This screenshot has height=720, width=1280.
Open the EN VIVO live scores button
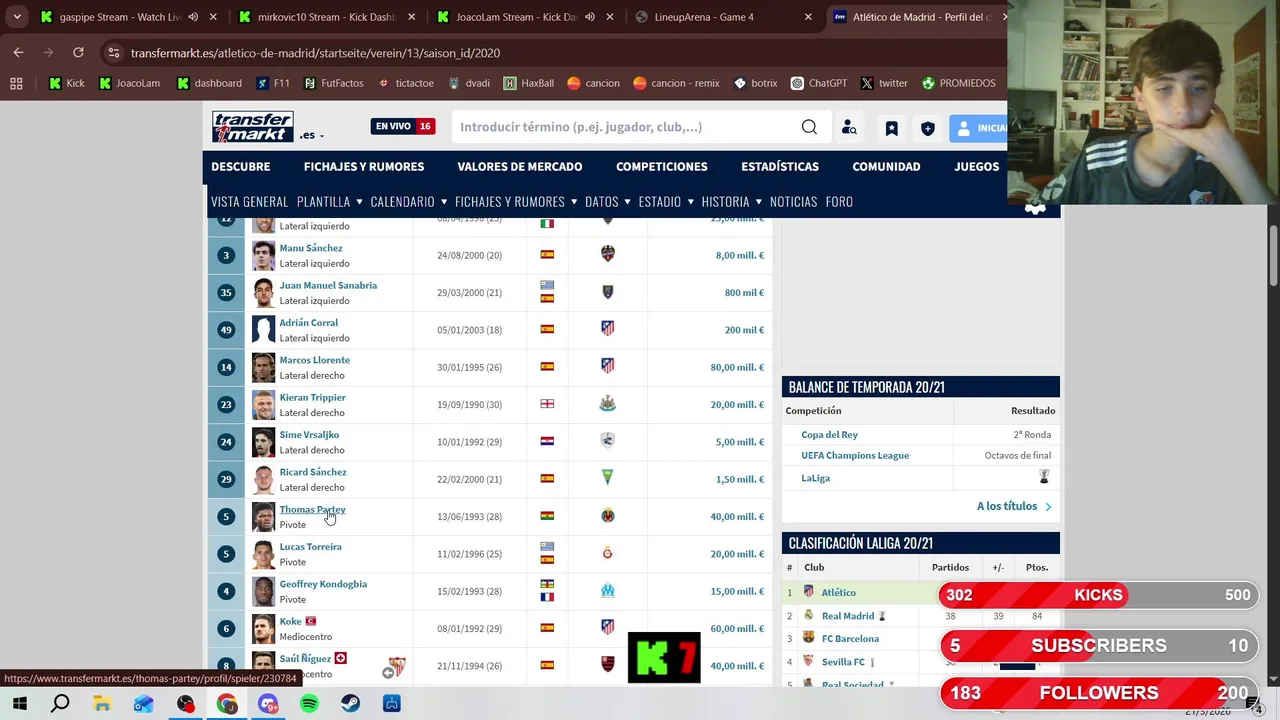(x=403, y=126)
